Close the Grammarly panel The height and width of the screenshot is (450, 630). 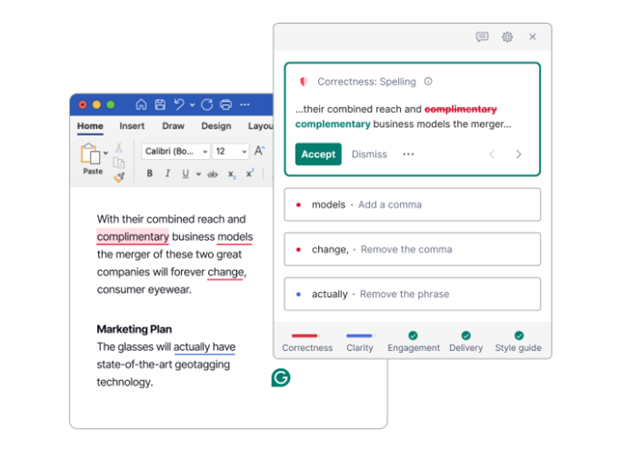click(x=532, y=37)
